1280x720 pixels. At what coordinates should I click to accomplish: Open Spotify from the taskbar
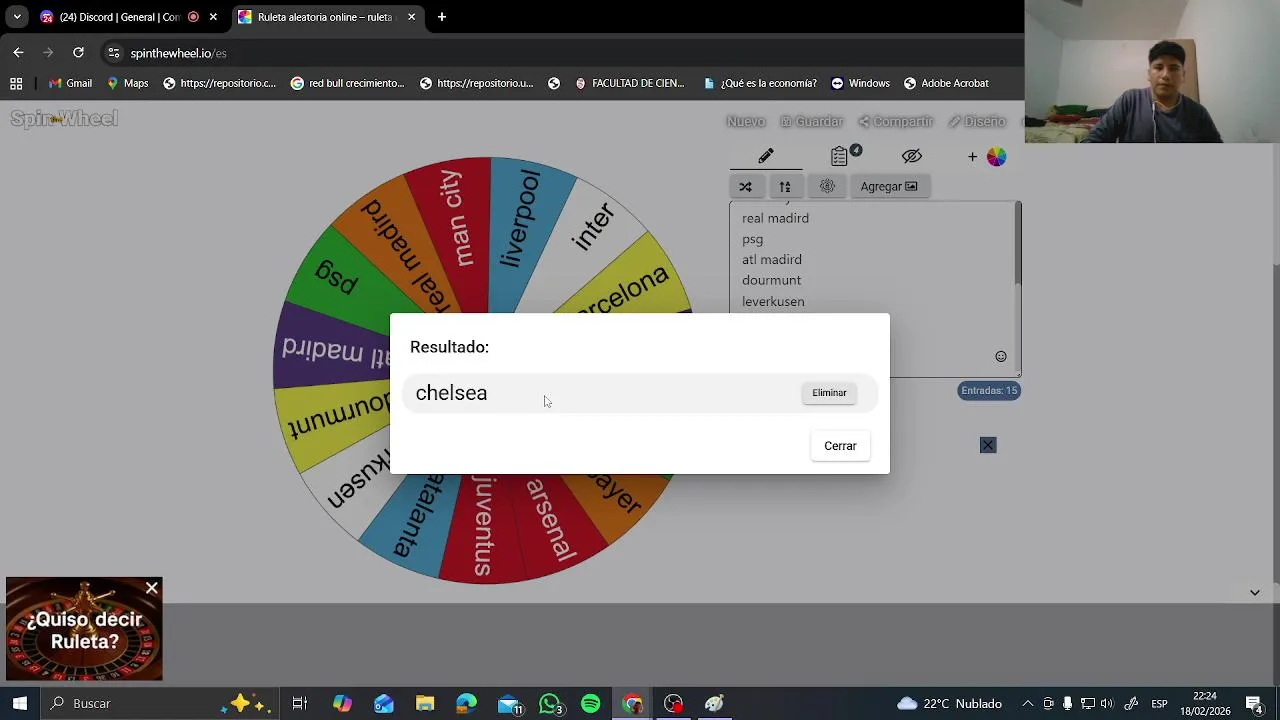coord(591,703)
